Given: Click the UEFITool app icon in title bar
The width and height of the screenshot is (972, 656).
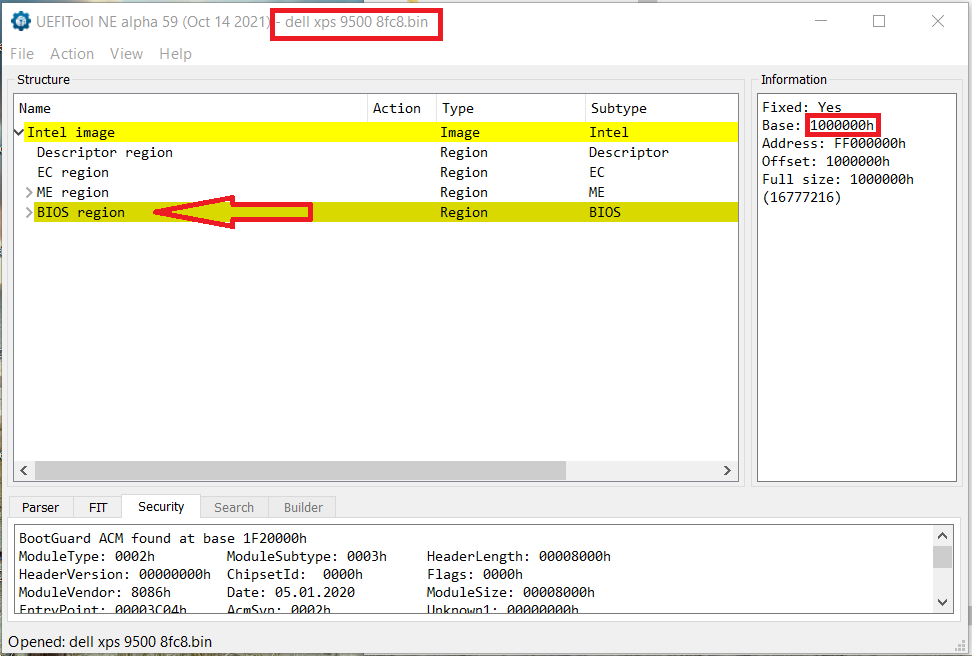Looking at the screenshot, I should (x=20, y=21).
